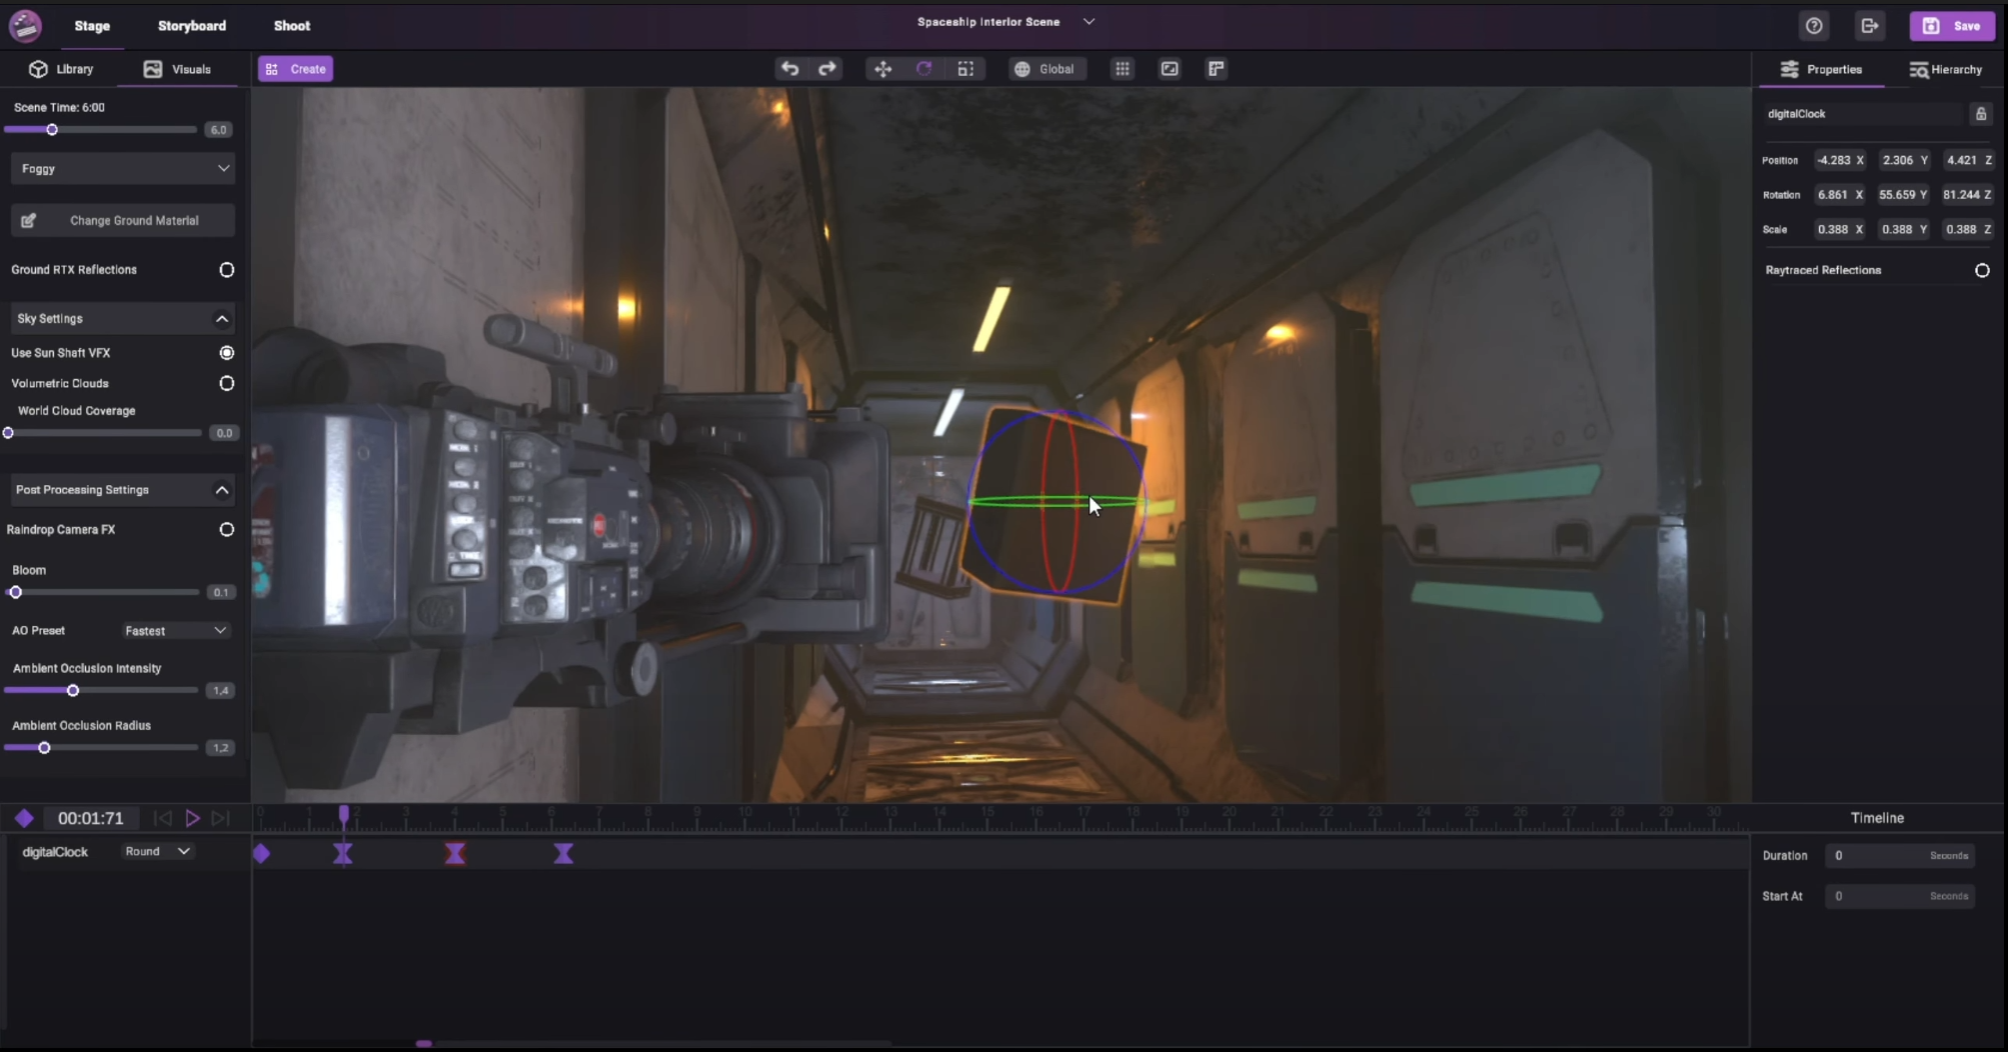Click the Change Ground Material button
The image size is (2008, 1052).
[x=122, y=220]
